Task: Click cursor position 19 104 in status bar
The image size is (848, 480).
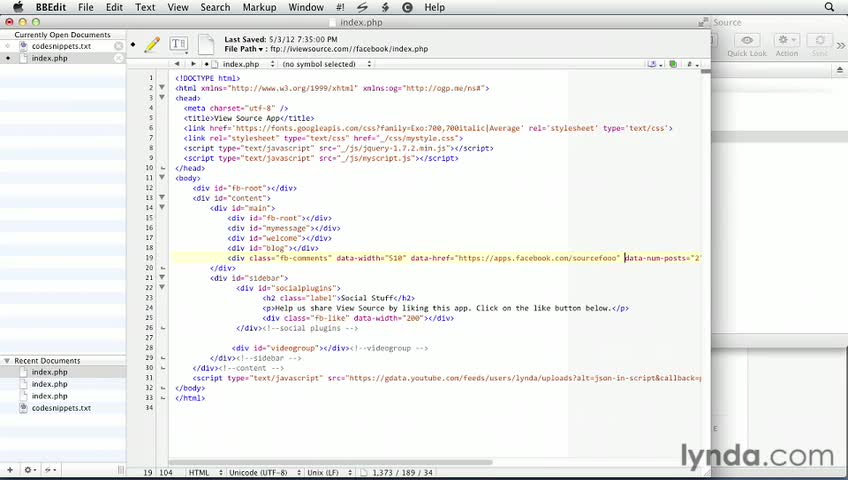Action: click(158, 472)
